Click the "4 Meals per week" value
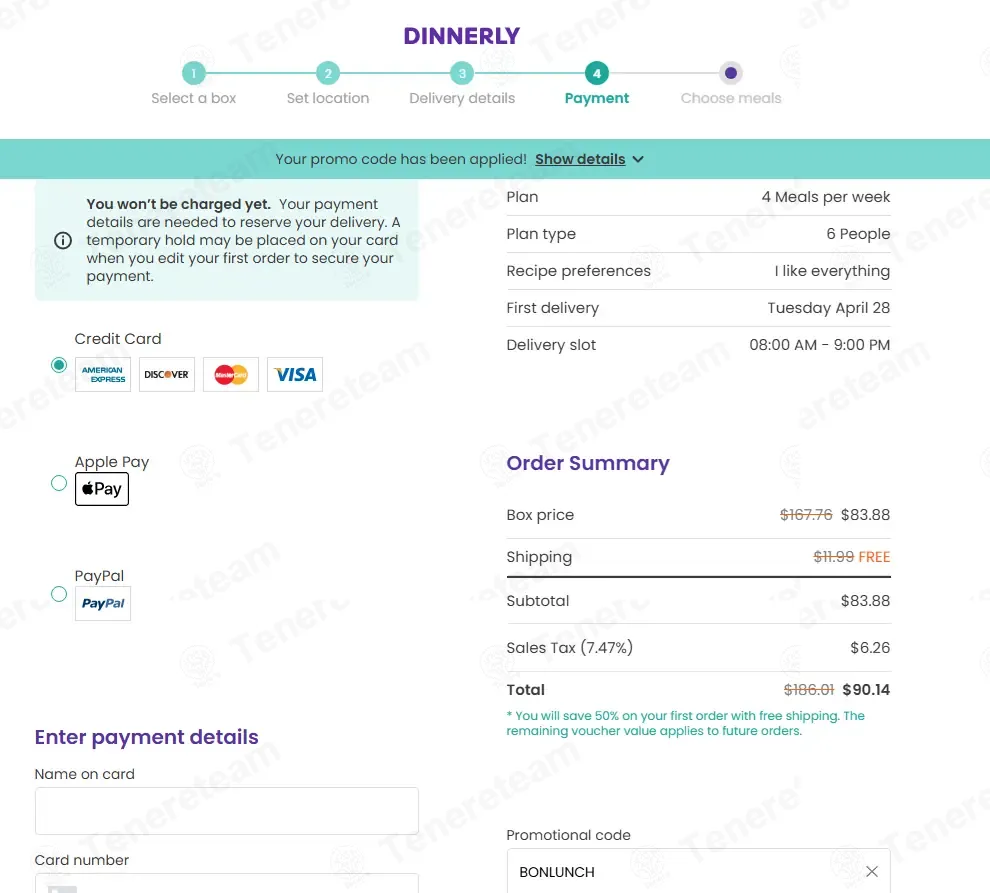Screen dimensions: 990x893 click(826, 197)
